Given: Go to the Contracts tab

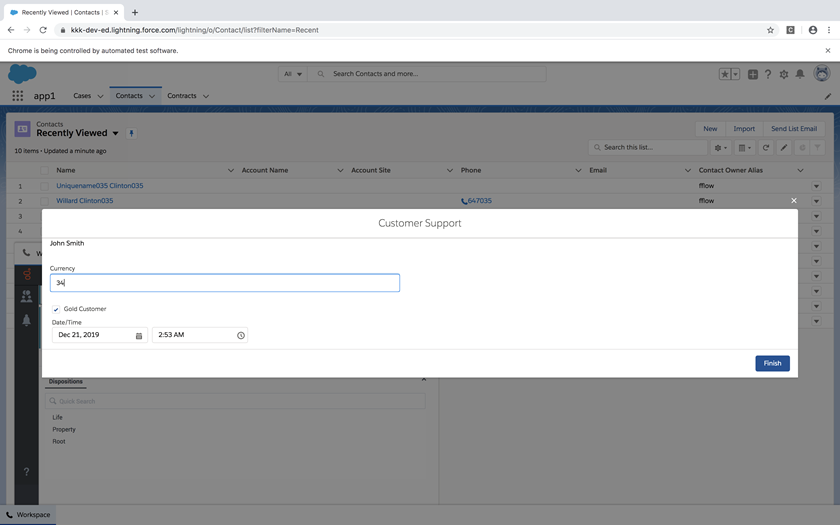Looking at the screenshot, I should coord(182,96).
